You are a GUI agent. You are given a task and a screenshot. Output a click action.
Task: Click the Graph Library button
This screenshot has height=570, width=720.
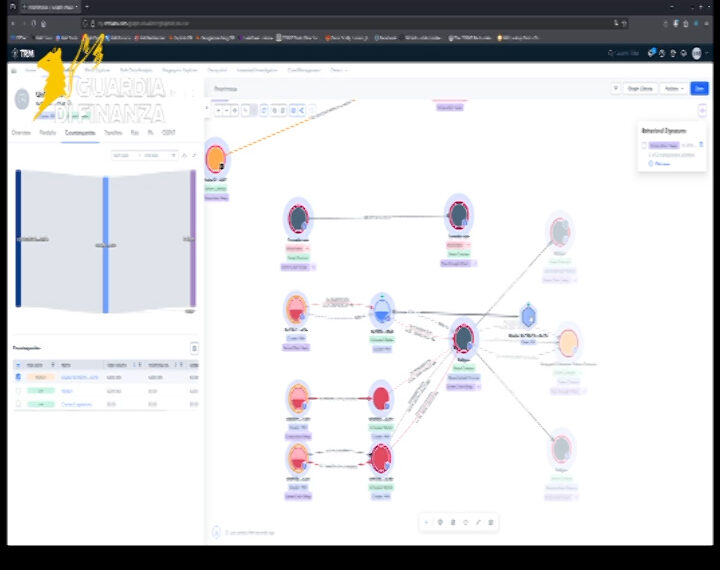[x=640, y=88]
